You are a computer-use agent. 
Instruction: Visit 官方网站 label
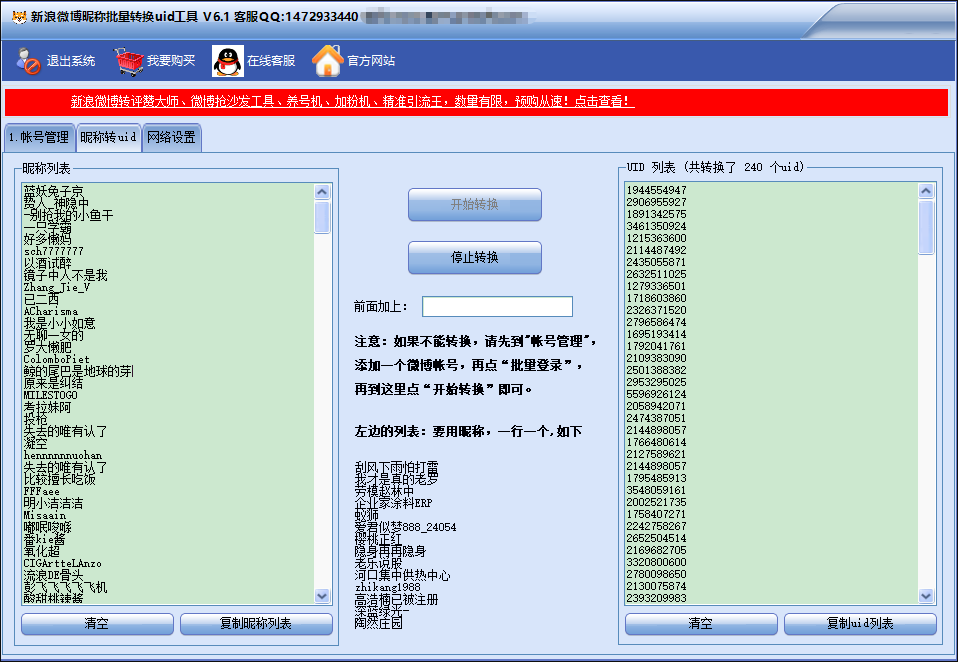click(x=371, y=61)
